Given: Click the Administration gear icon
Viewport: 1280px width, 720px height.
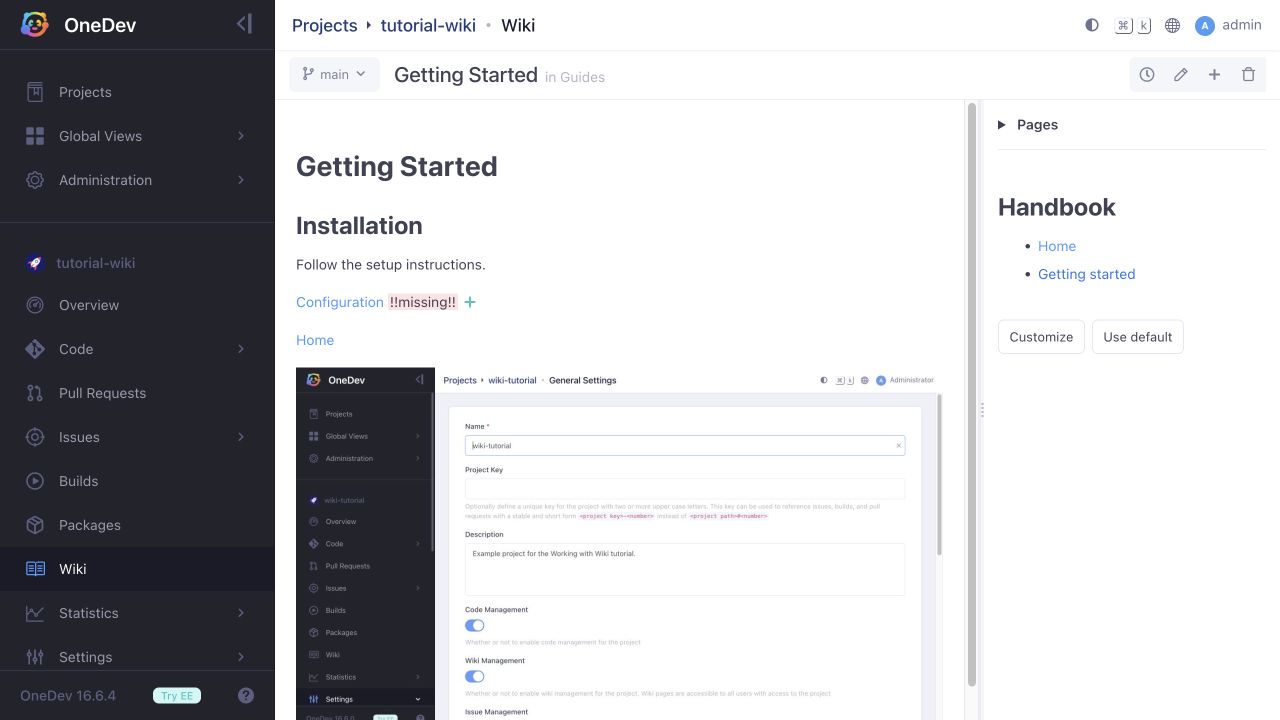Looking at the screenshot, I should pos(35,180).
